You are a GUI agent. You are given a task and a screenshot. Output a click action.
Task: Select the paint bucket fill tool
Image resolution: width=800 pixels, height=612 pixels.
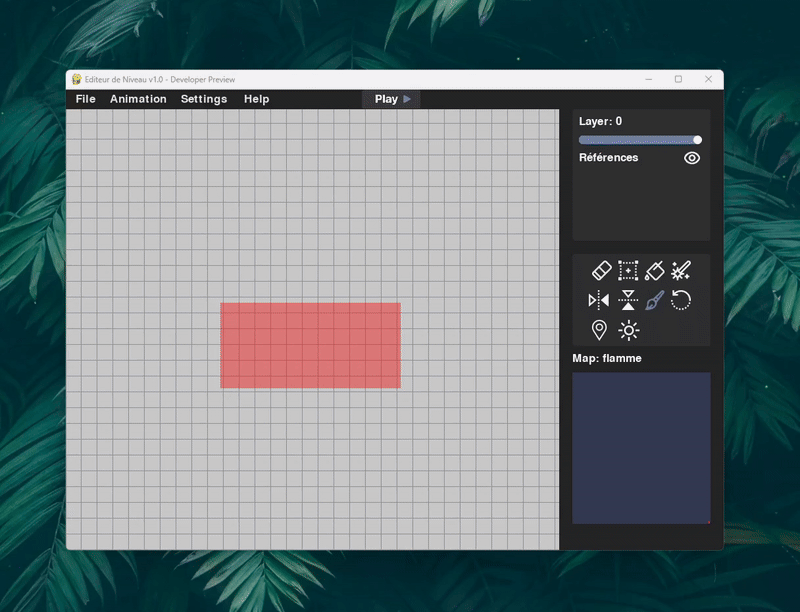(x=655, y=270)
